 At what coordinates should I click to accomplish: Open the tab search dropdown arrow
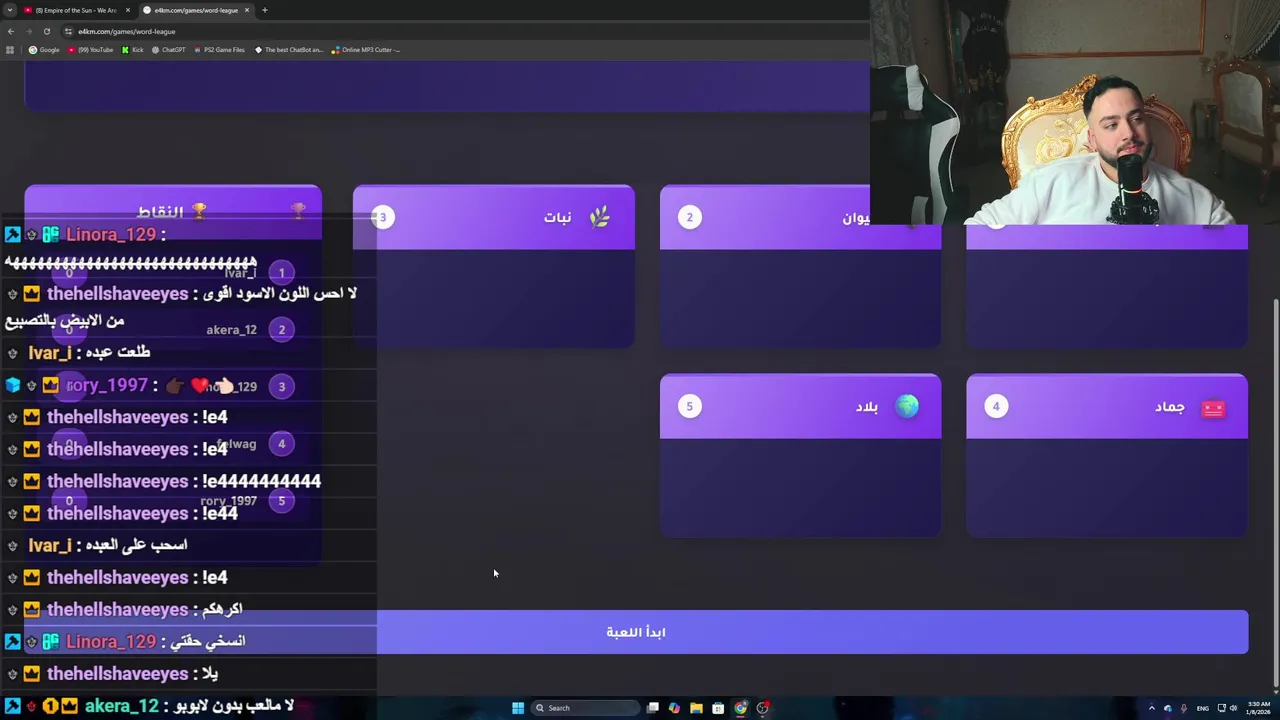click(x=10, y=10)
